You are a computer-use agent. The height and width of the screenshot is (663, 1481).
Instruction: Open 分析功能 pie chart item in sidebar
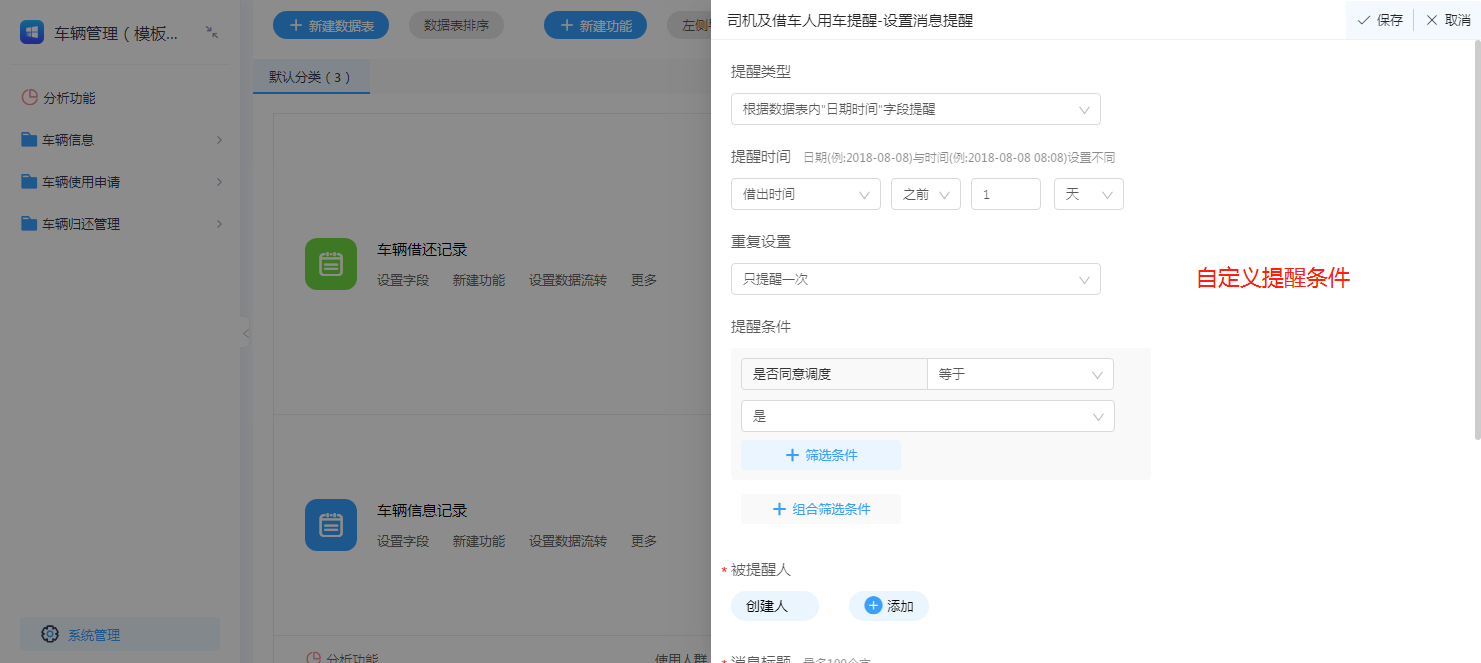click(x=59, y=98)
